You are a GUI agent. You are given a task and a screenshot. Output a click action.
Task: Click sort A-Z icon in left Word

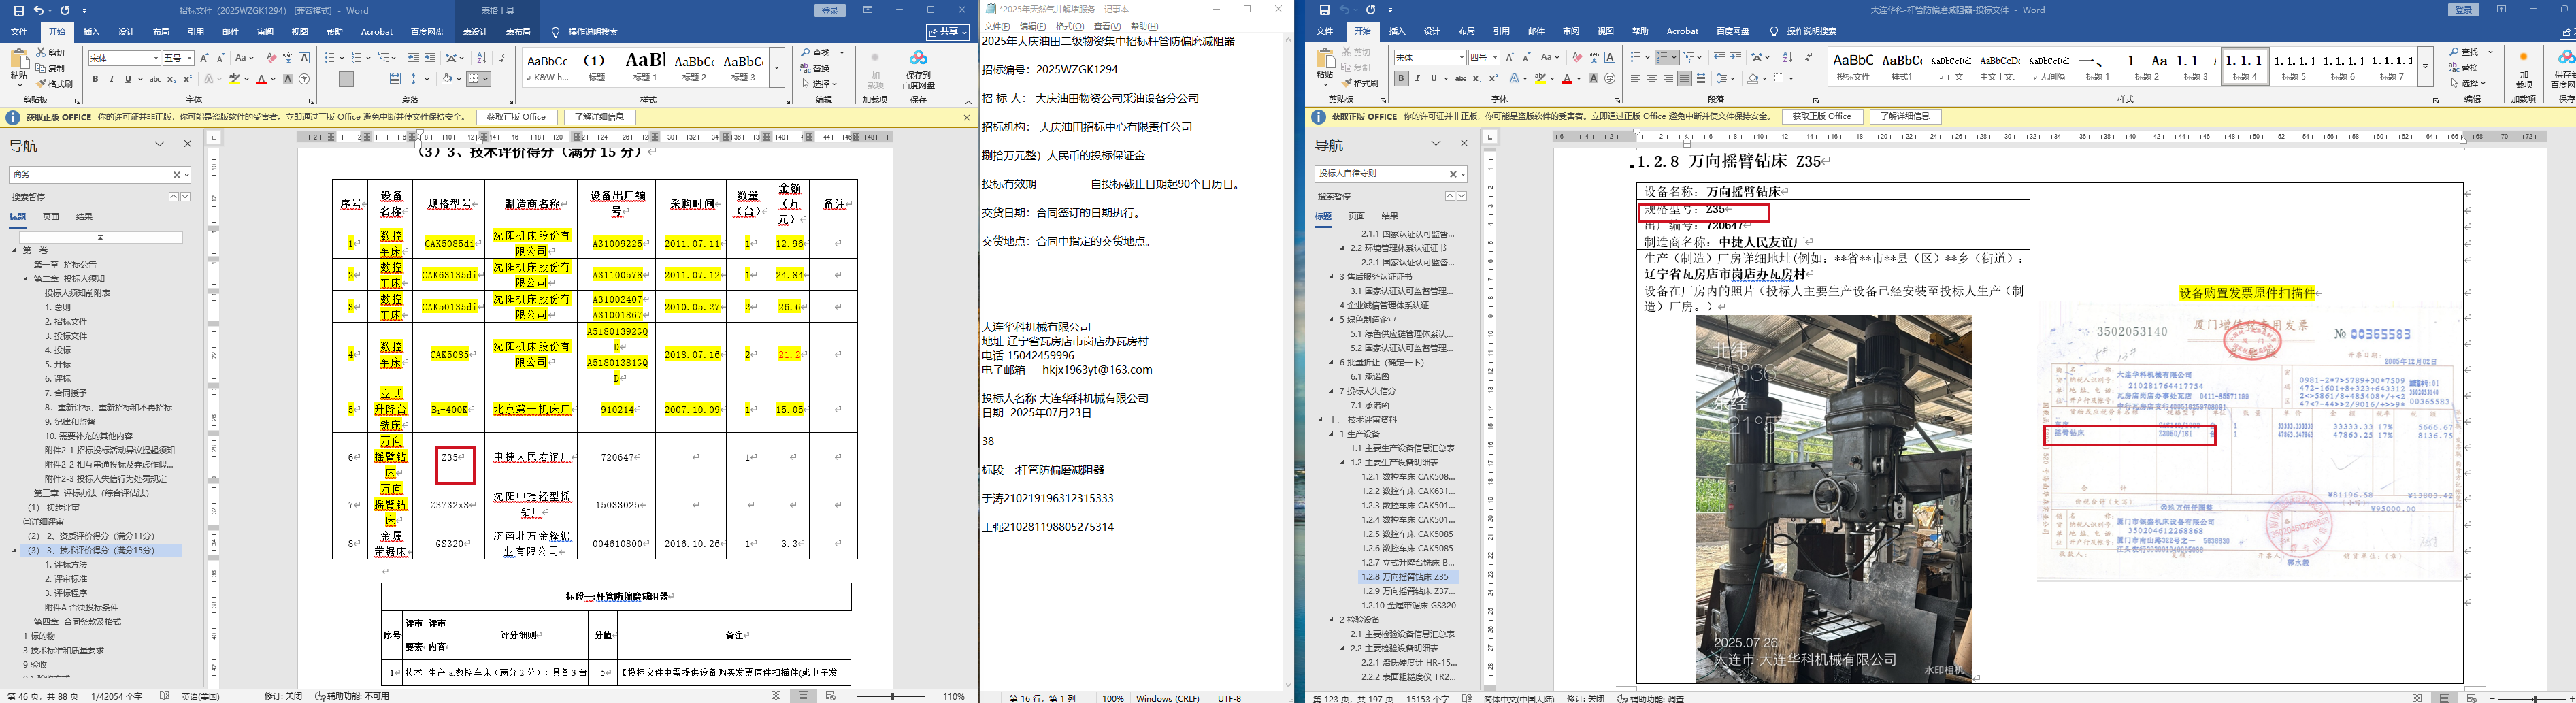point(481,58)
